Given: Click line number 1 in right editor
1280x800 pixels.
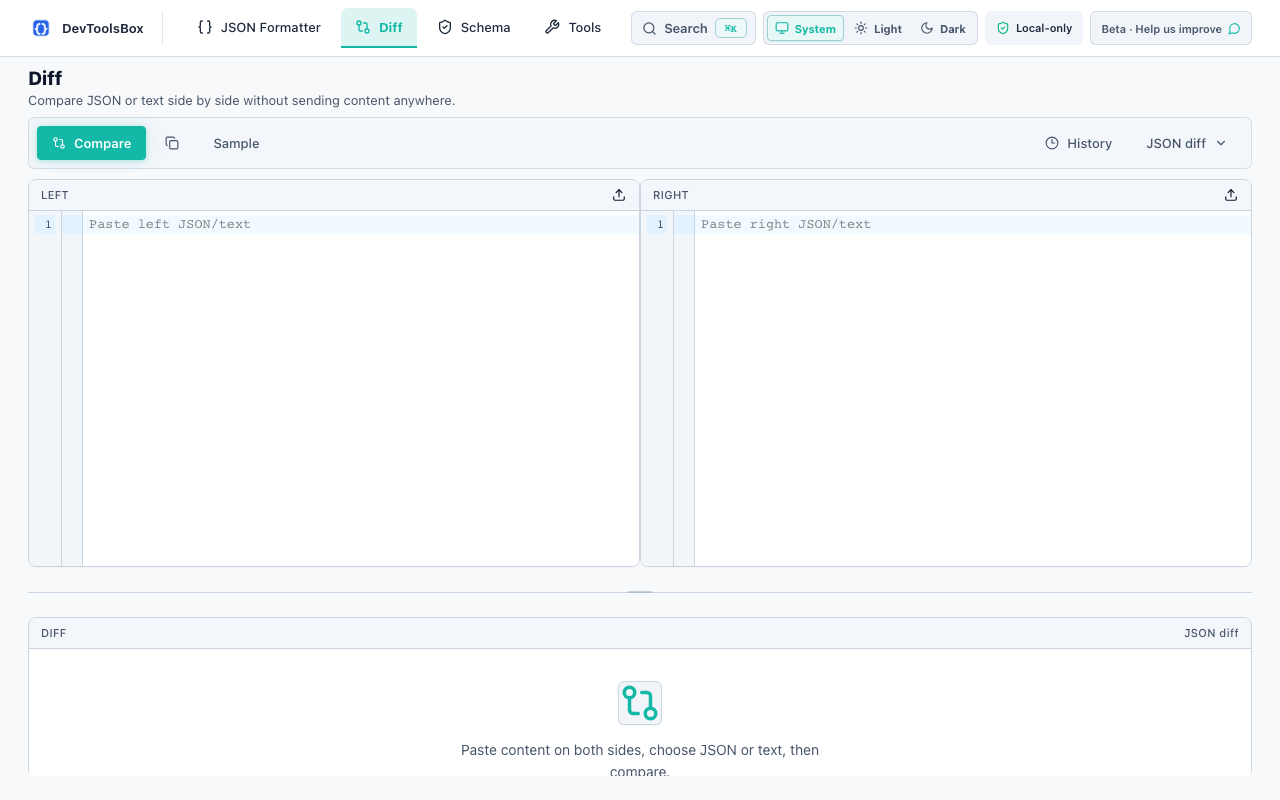Looking at the screenshot, I should (660, 224).
